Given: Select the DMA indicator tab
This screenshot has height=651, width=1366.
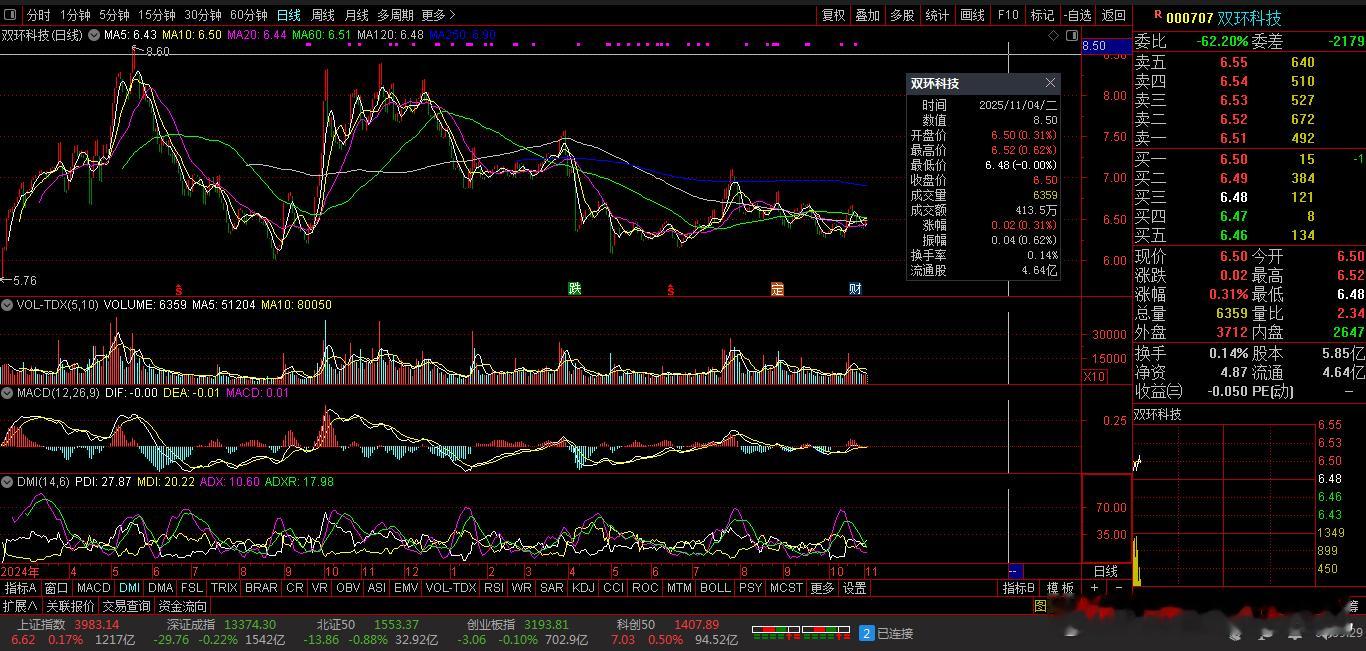Looking at the screenshot, I should click(160, 588).
